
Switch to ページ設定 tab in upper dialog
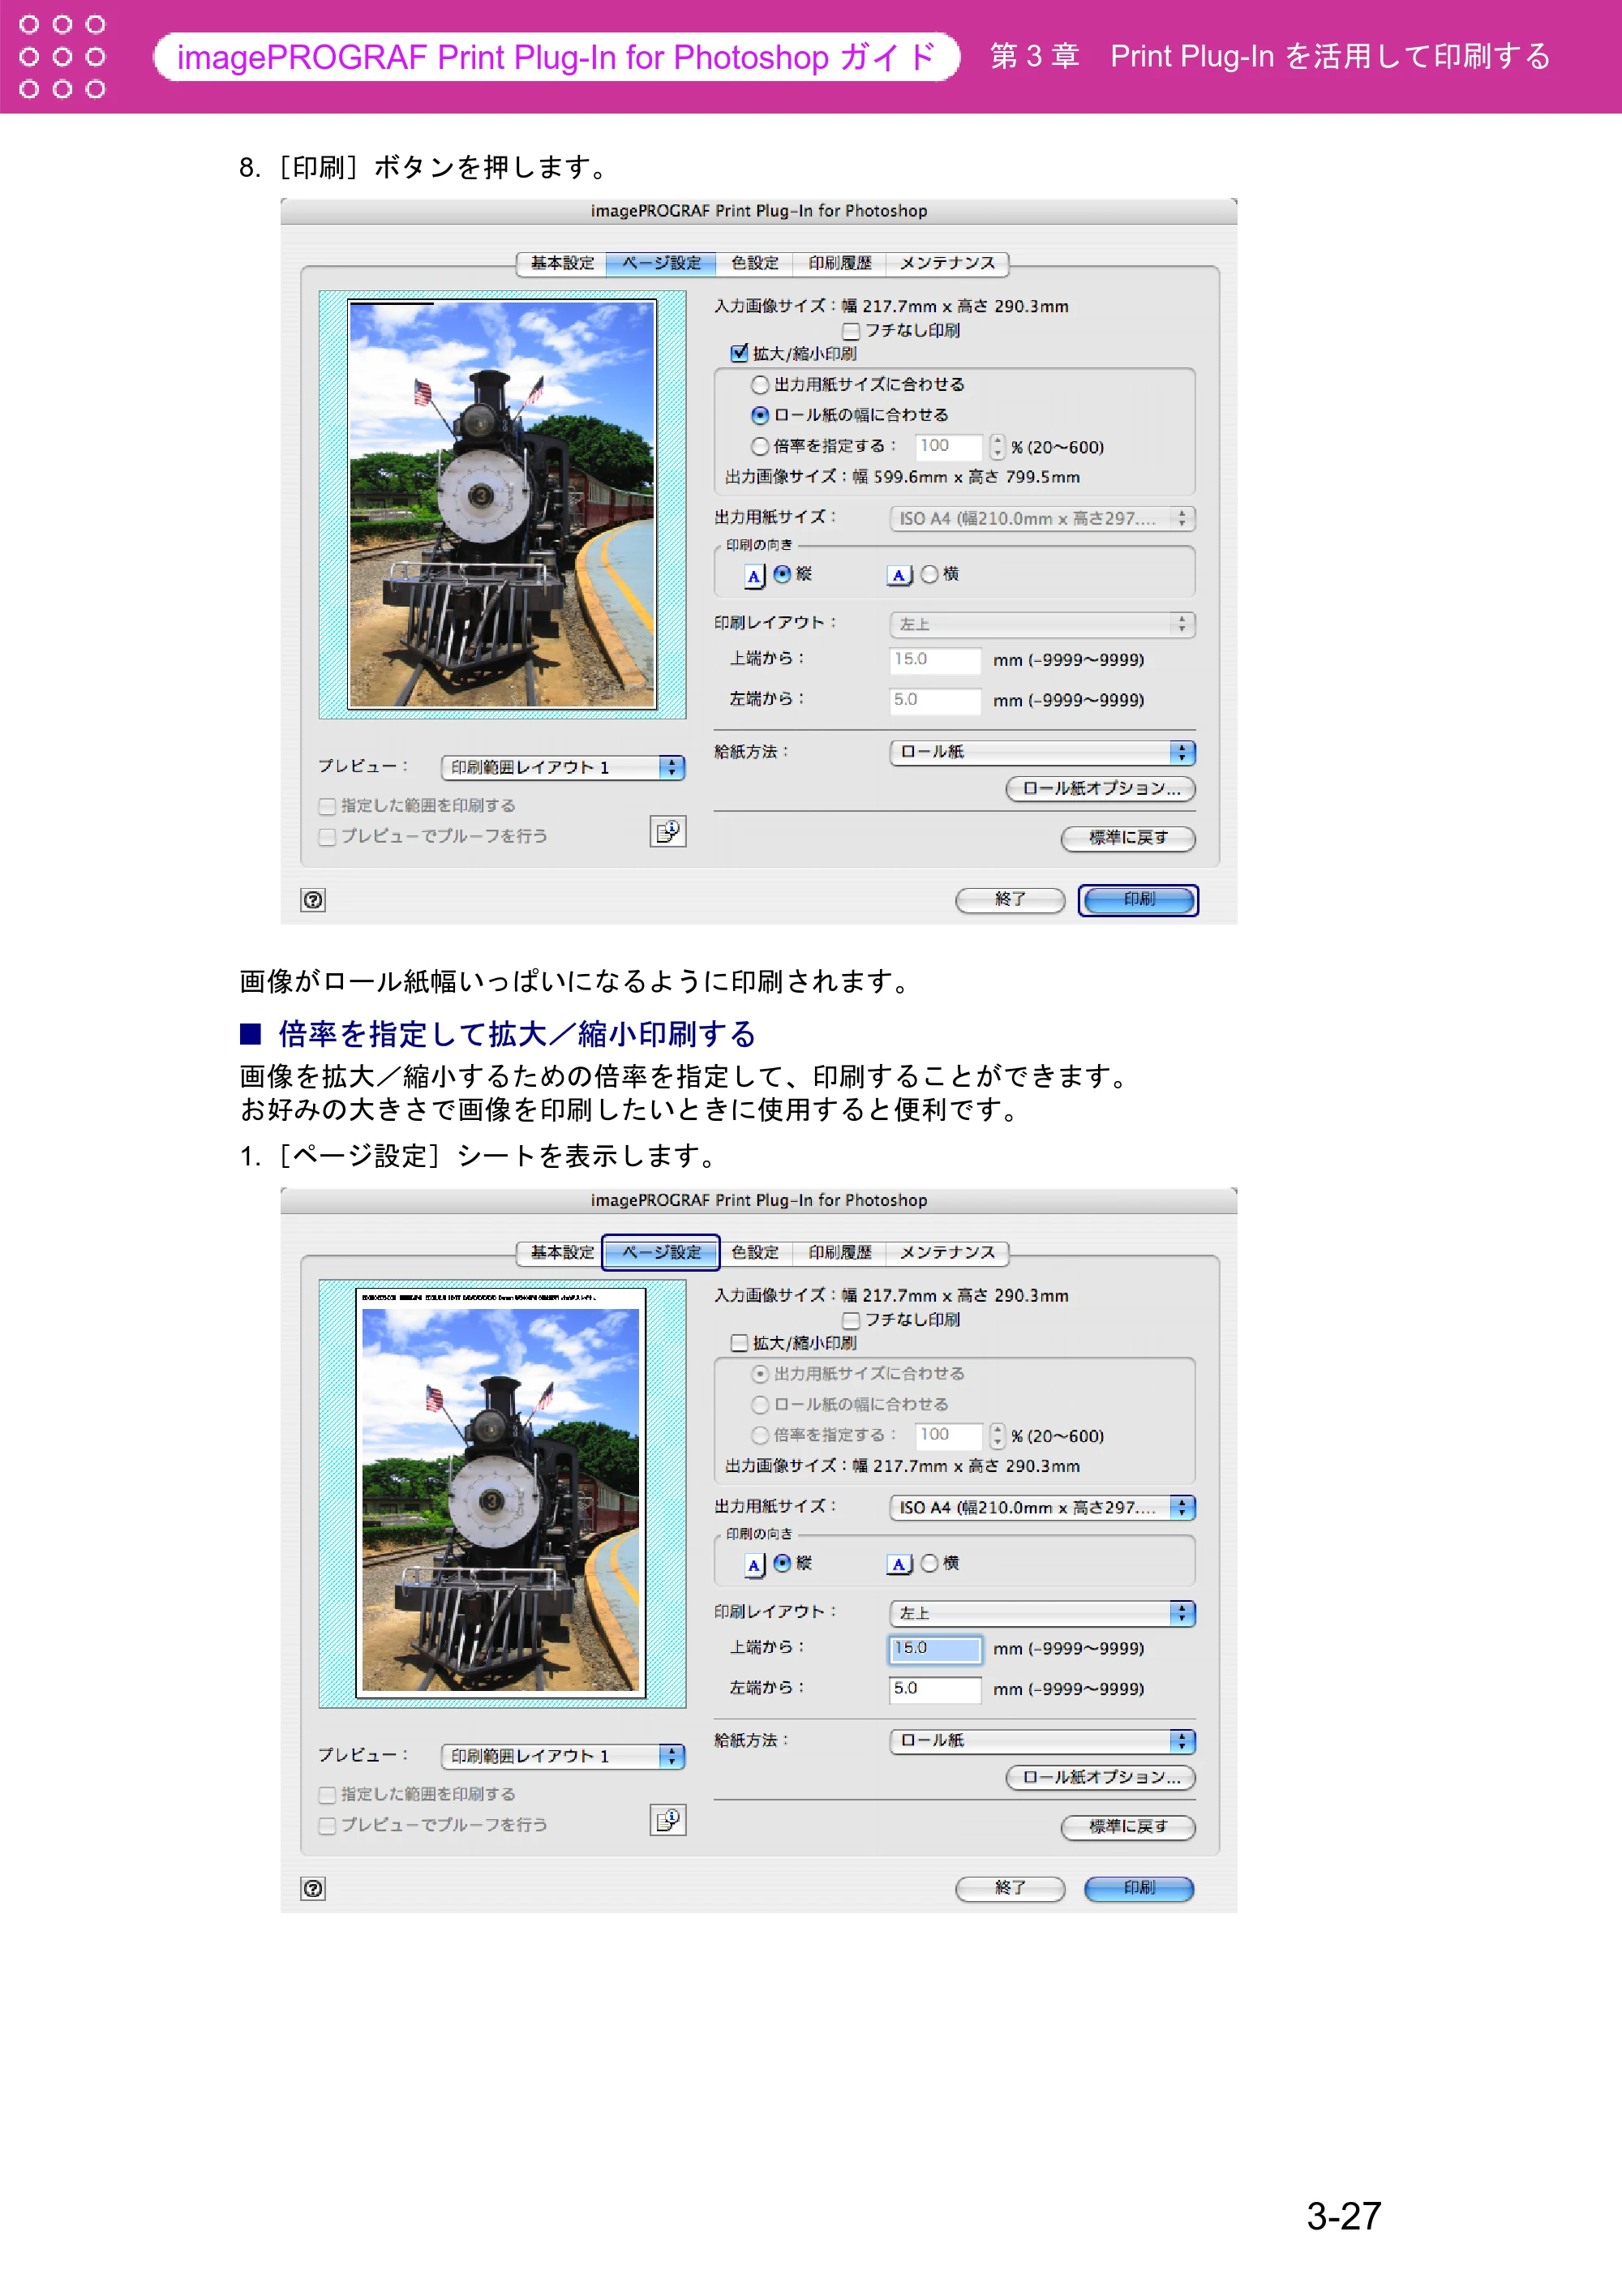click(661, 263)
